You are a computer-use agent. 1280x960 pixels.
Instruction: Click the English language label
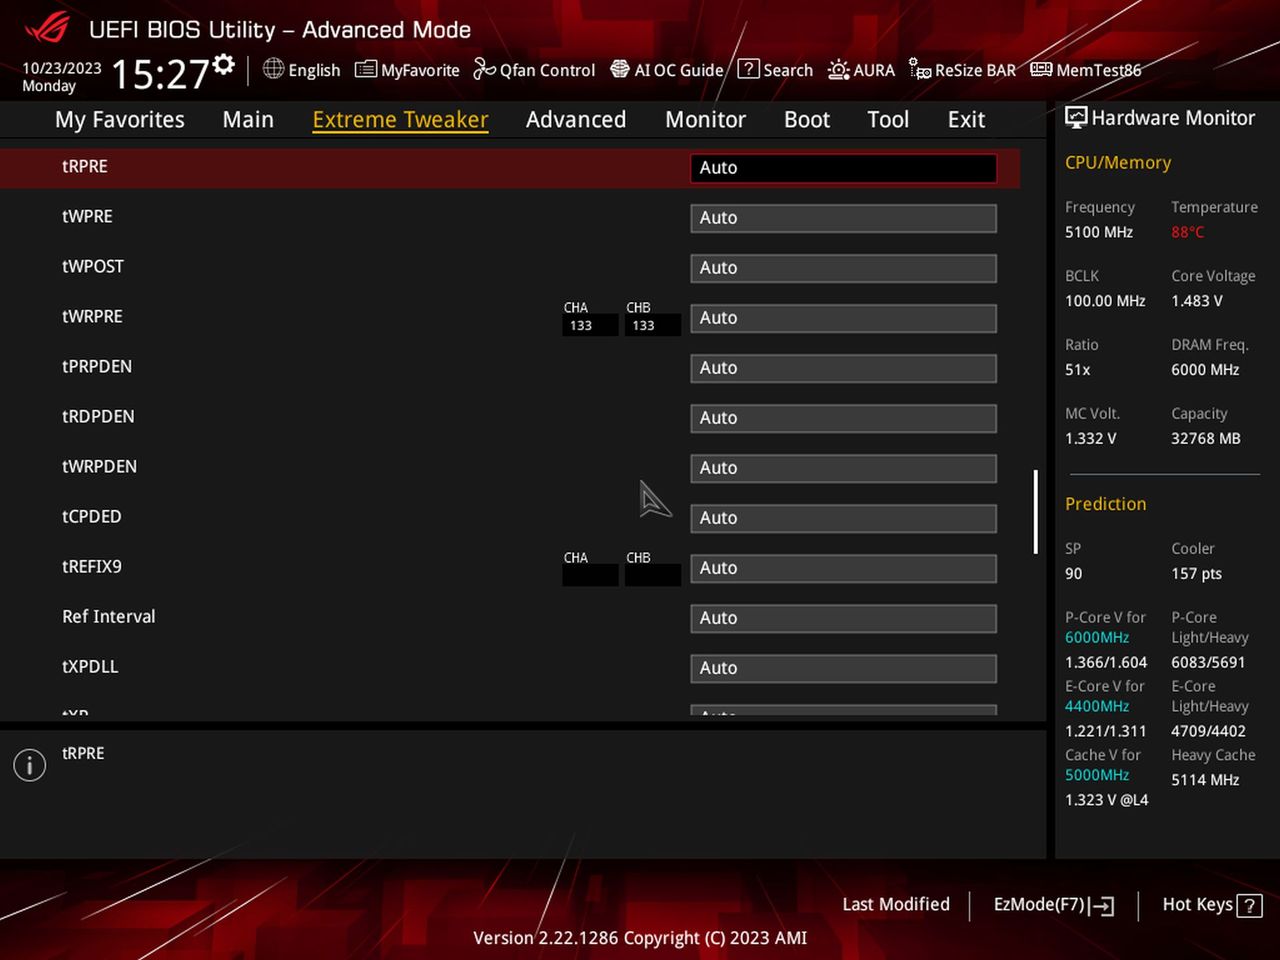tap(314, 70)
